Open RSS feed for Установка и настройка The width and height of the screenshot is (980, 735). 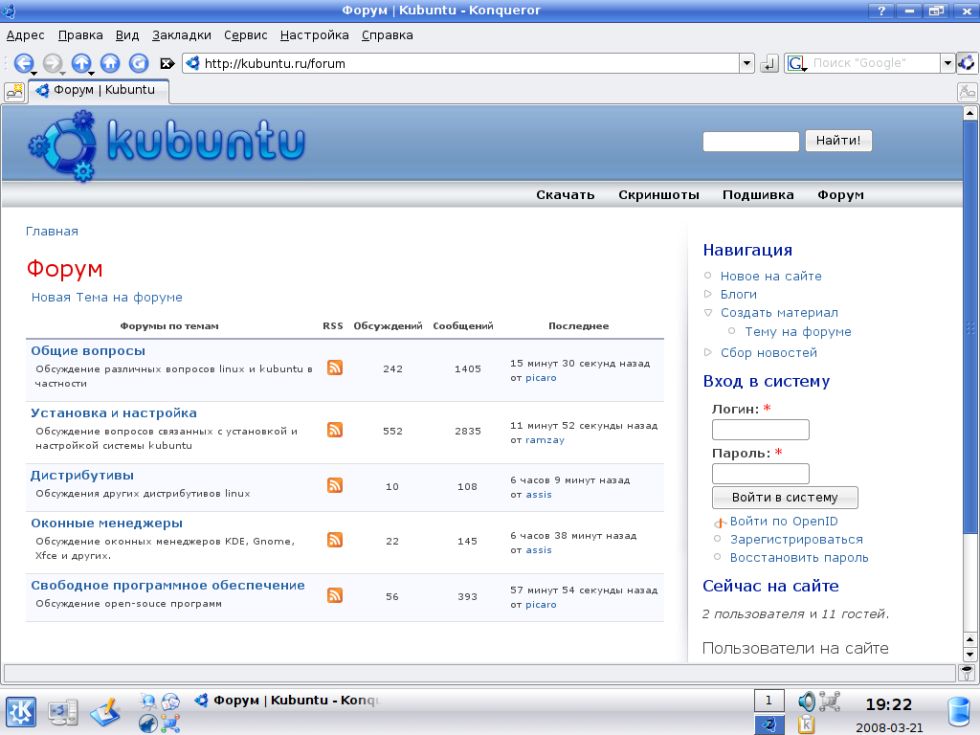tap(335, 430)
